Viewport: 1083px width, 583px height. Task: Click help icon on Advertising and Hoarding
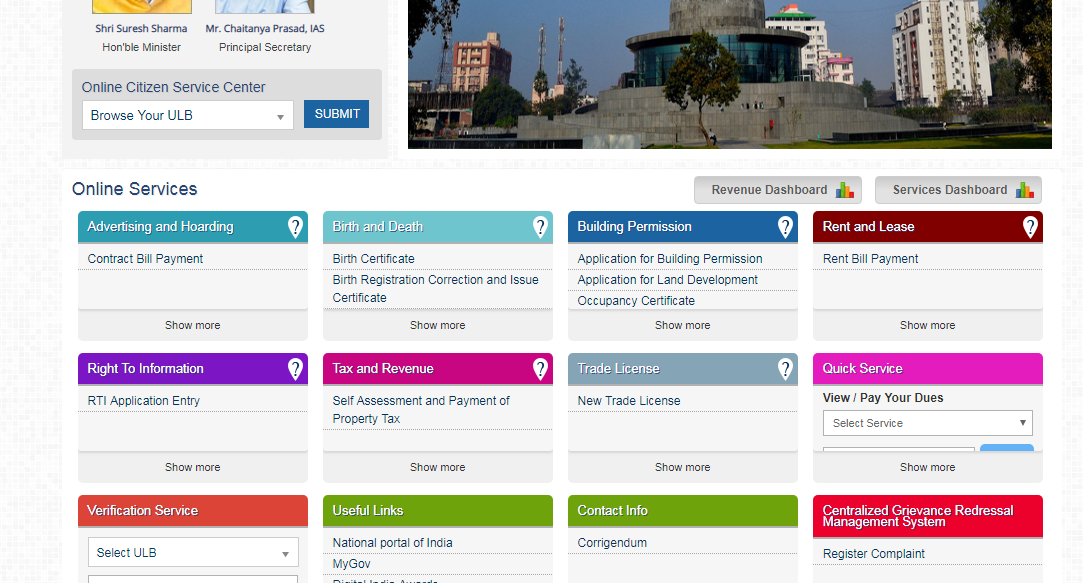pos(295,227)
